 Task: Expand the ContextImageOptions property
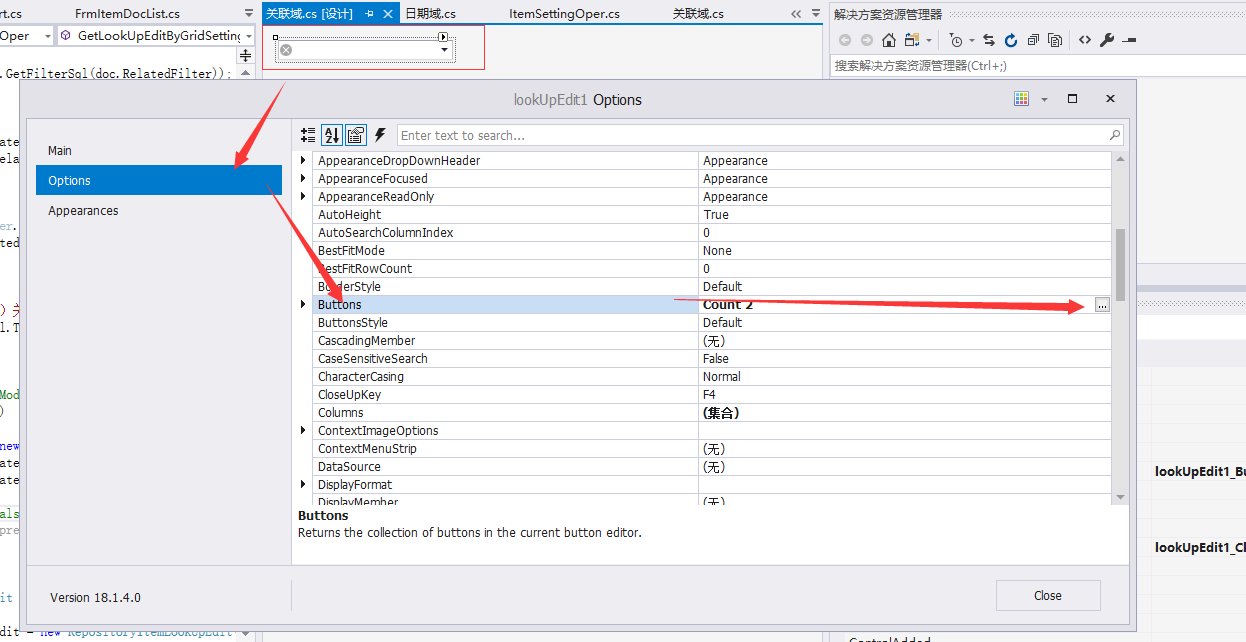[x=303, y=430]
